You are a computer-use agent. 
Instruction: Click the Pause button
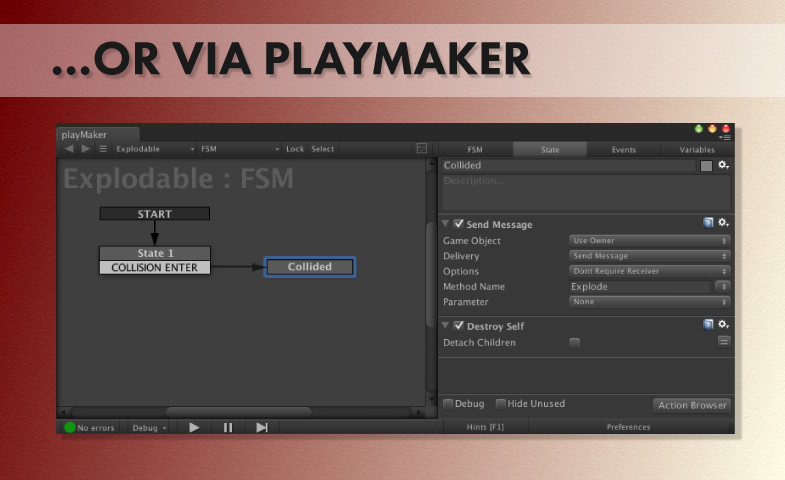(x=228, y=427)
